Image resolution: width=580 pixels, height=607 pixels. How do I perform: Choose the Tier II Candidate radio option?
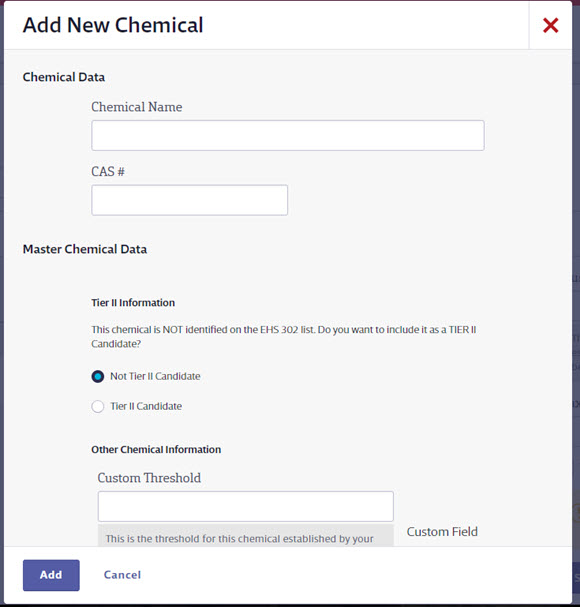click(98, 406)
